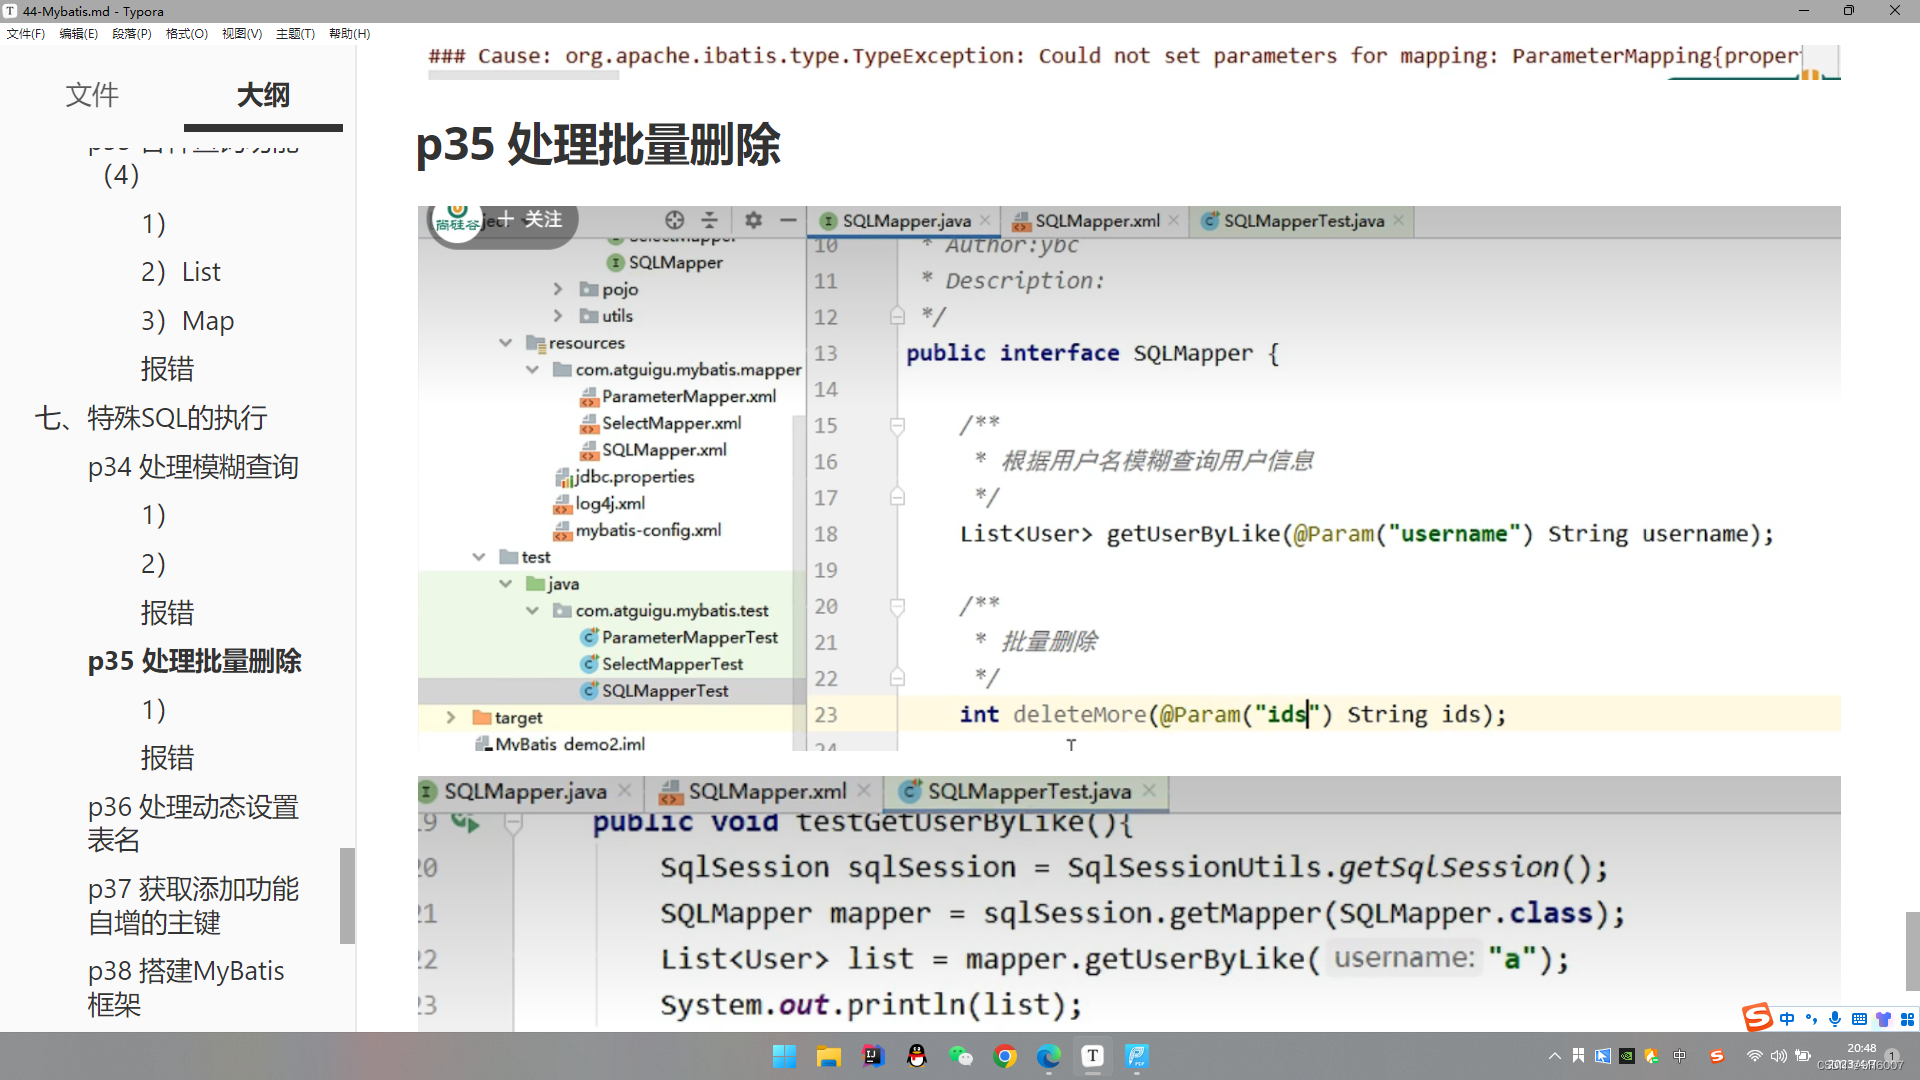Screen dimensions: 1920x1080
Task: Toggle the fold marker at line 22
Action: pyautogui.click(x=897, y=677)
